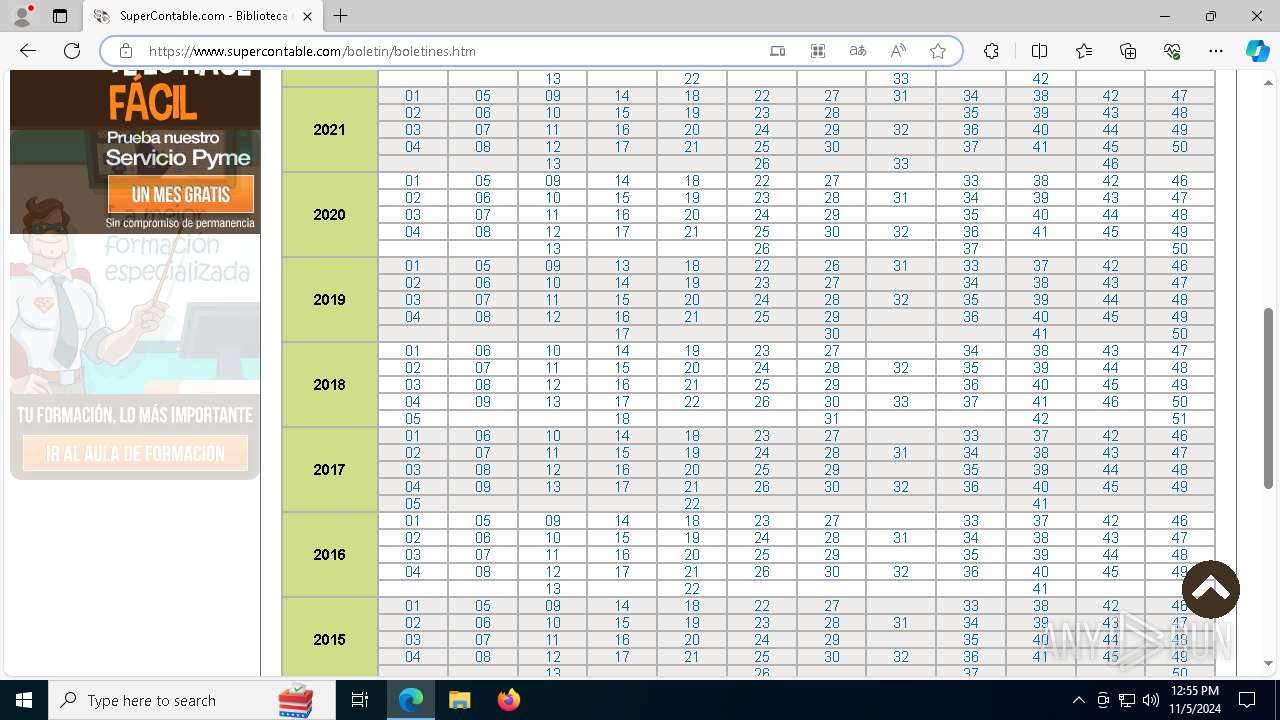Open bulletin 50 of year 2021

1180,147
